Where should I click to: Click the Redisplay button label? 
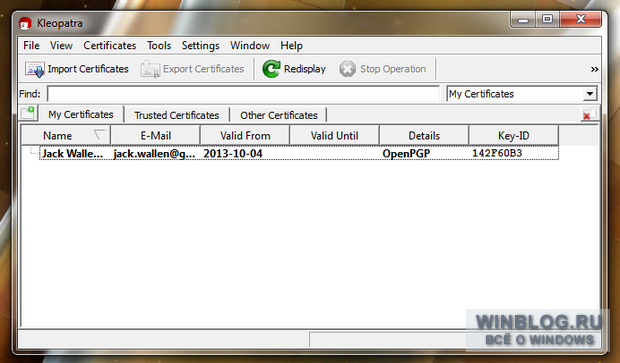[x=305, y=69]
